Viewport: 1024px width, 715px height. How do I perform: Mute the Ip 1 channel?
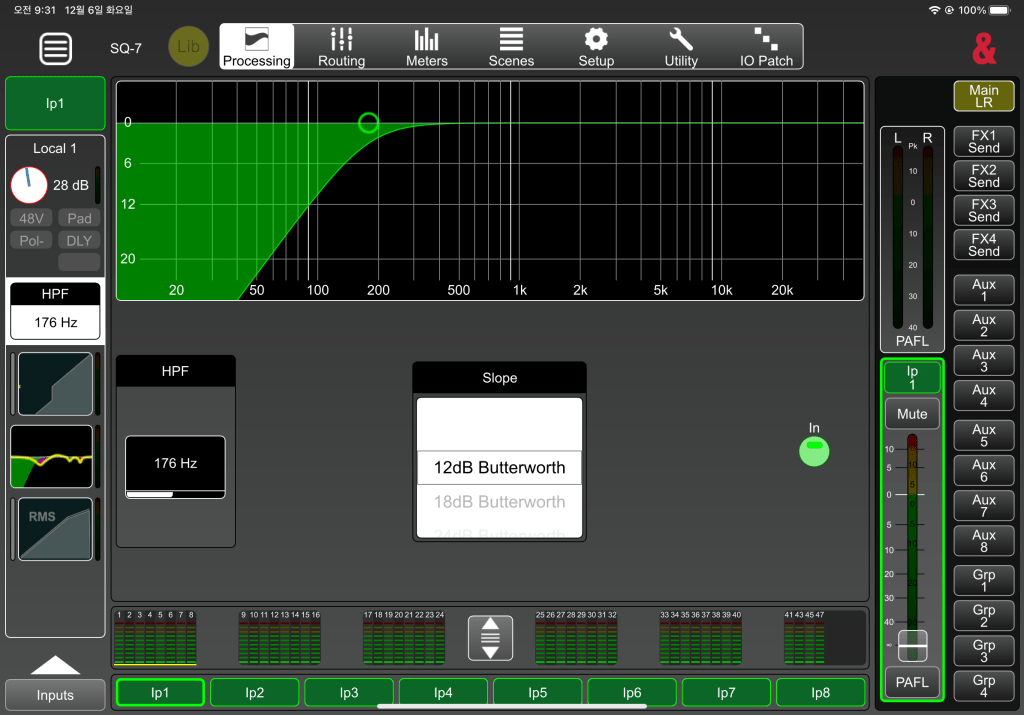(x=911, y=414)
